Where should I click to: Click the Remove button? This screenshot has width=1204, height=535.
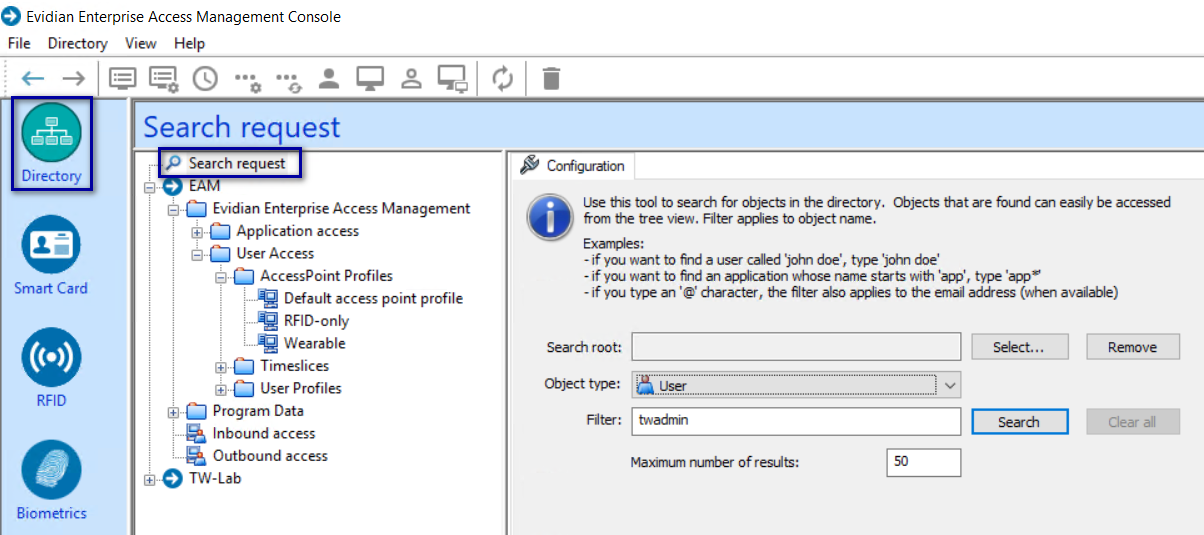[1133, 347]
